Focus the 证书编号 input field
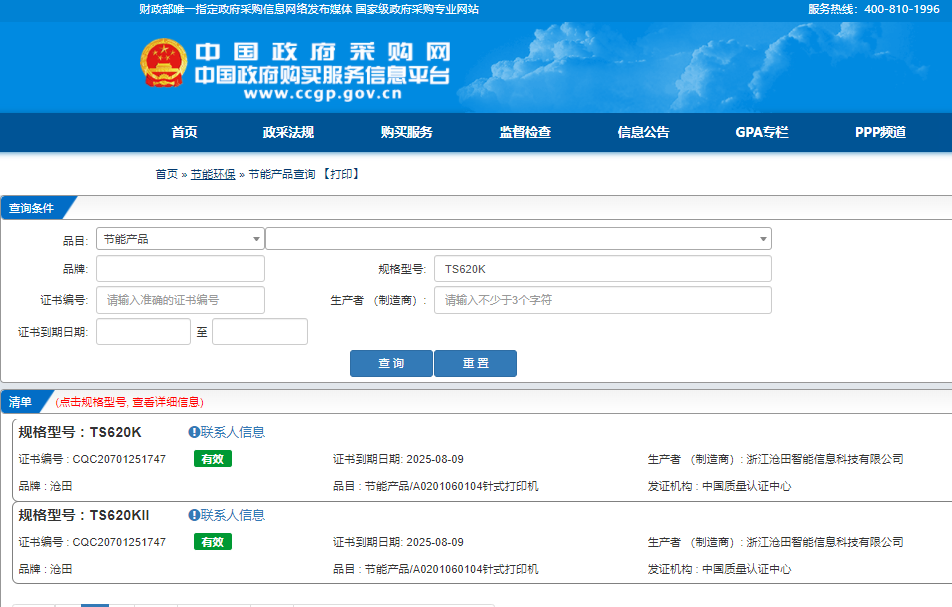The height and width of the screenshot is (607, 952). pos(180,300)
